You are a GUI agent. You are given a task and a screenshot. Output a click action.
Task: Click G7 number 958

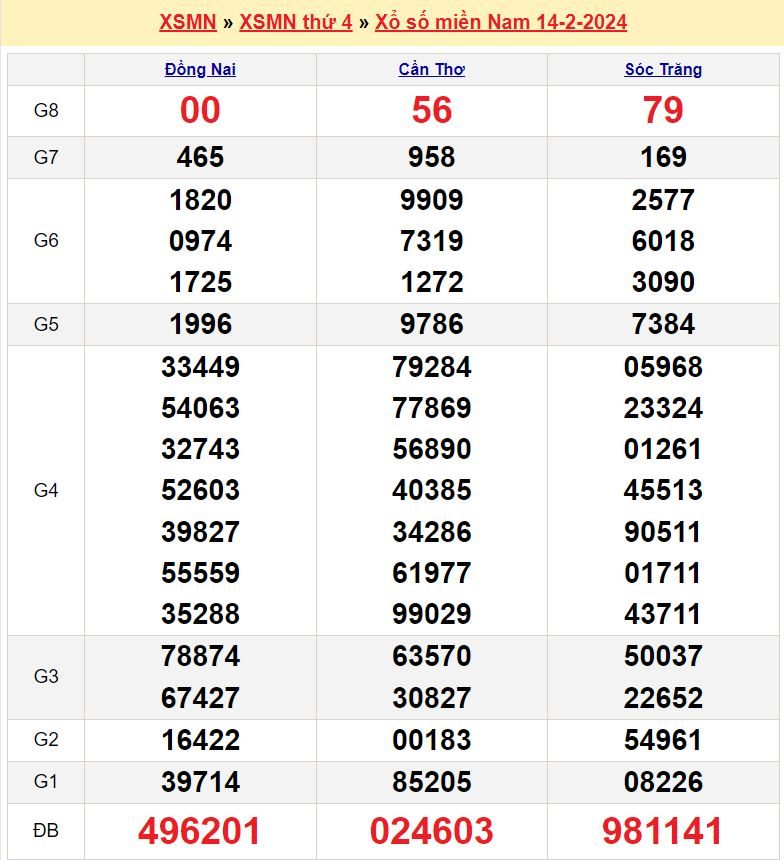coord(432,157)
